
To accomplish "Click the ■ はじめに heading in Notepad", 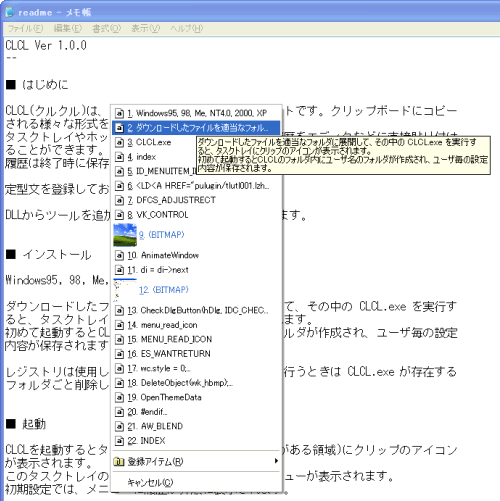I will (37, 85).
